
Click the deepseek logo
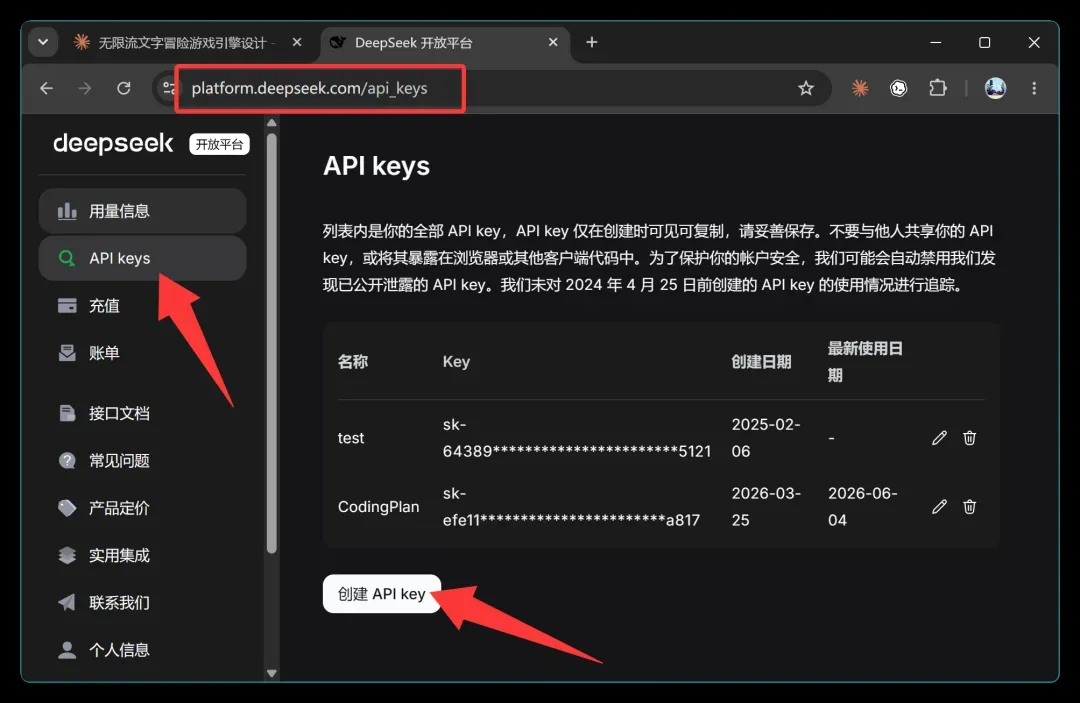click(113, 143)
